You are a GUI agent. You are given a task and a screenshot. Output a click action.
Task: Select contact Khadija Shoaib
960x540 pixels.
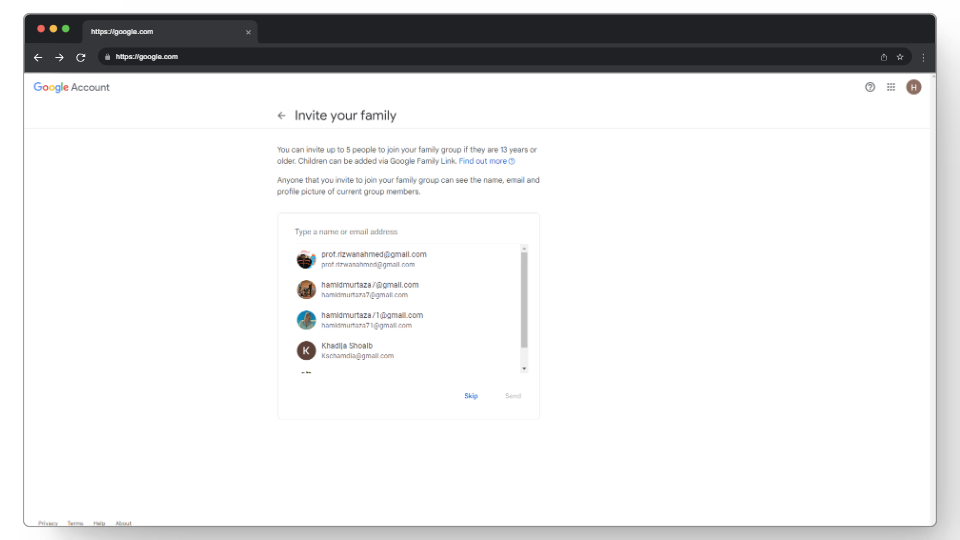(x=408, y=350)
